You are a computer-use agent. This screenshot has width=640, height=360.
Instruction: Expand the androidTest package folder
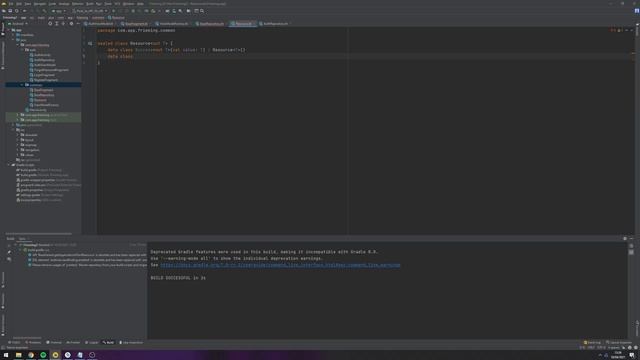click(x=18, y=115)
